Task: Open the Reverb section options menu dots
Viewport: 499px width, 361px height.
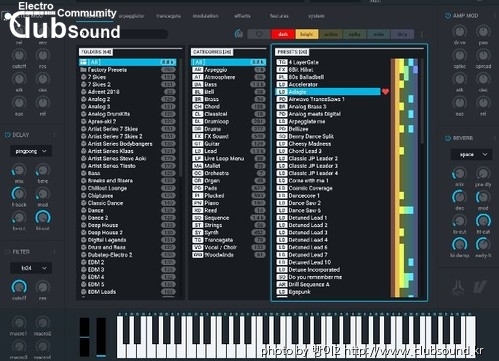Action: coord(495,138)
